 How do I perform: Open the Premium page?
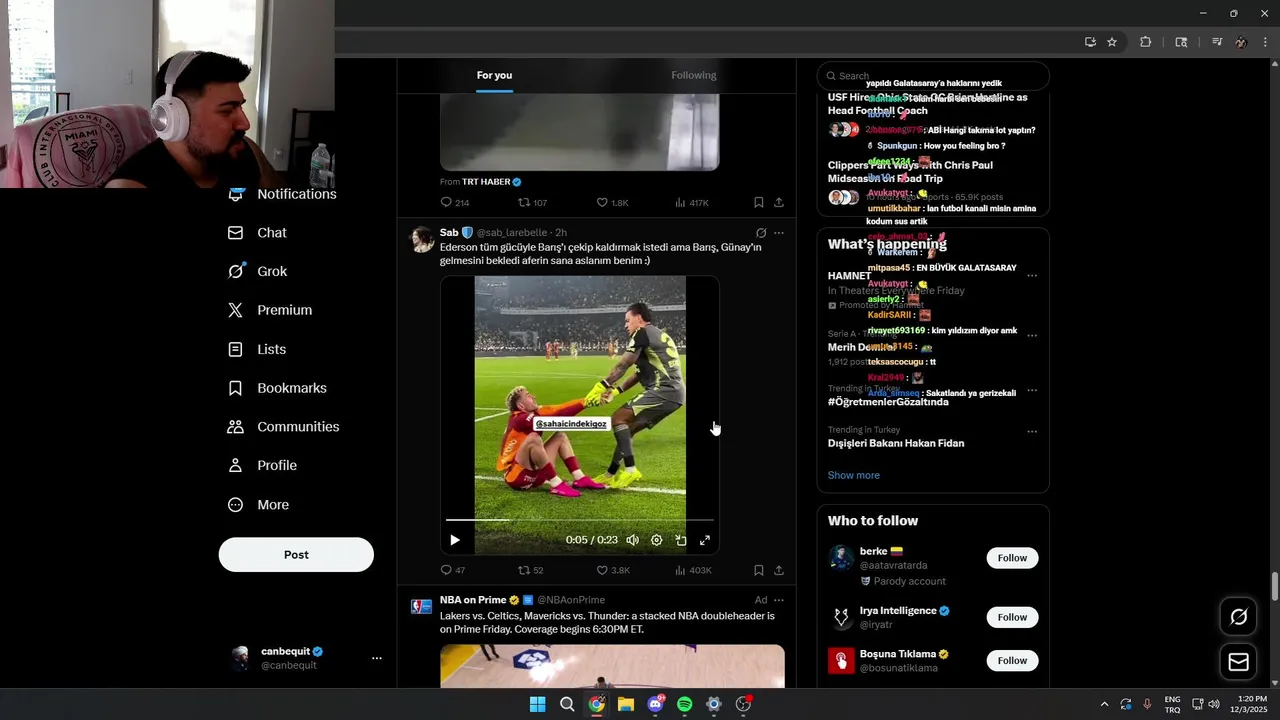point(270,310)
